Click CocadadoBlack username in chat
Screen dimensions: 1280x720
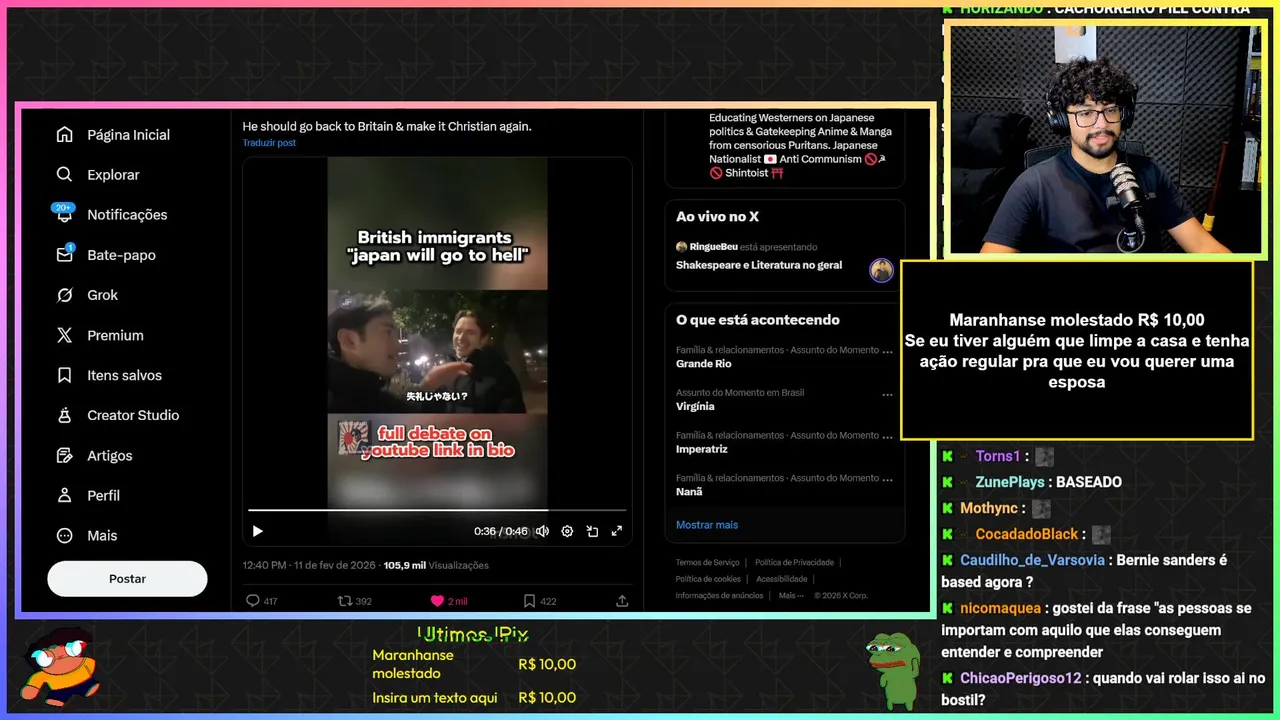[1027, 534]
